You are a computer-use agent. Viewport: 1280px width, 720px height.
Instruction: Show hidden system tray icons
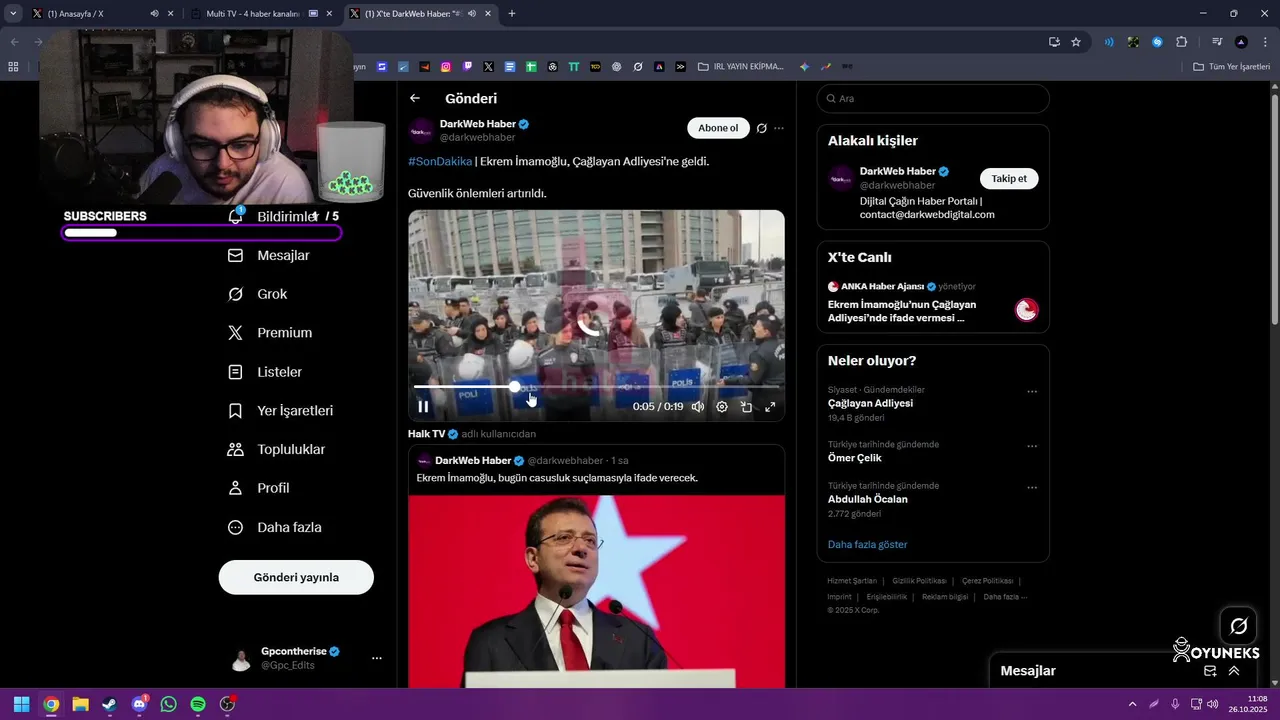1132,704
